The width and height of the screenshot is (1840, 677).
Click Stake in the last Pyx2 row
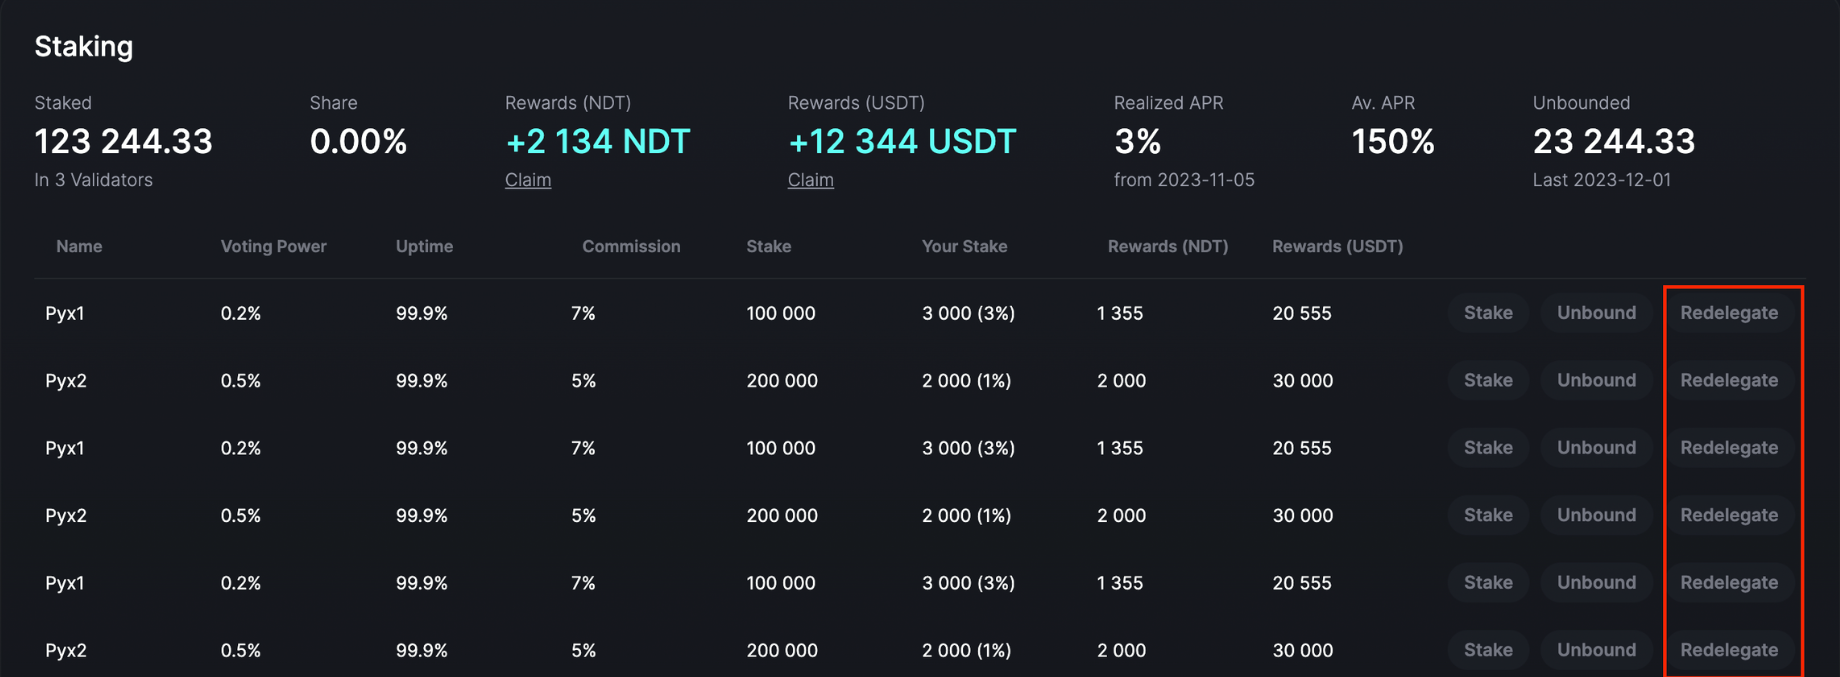point(1487,650)
